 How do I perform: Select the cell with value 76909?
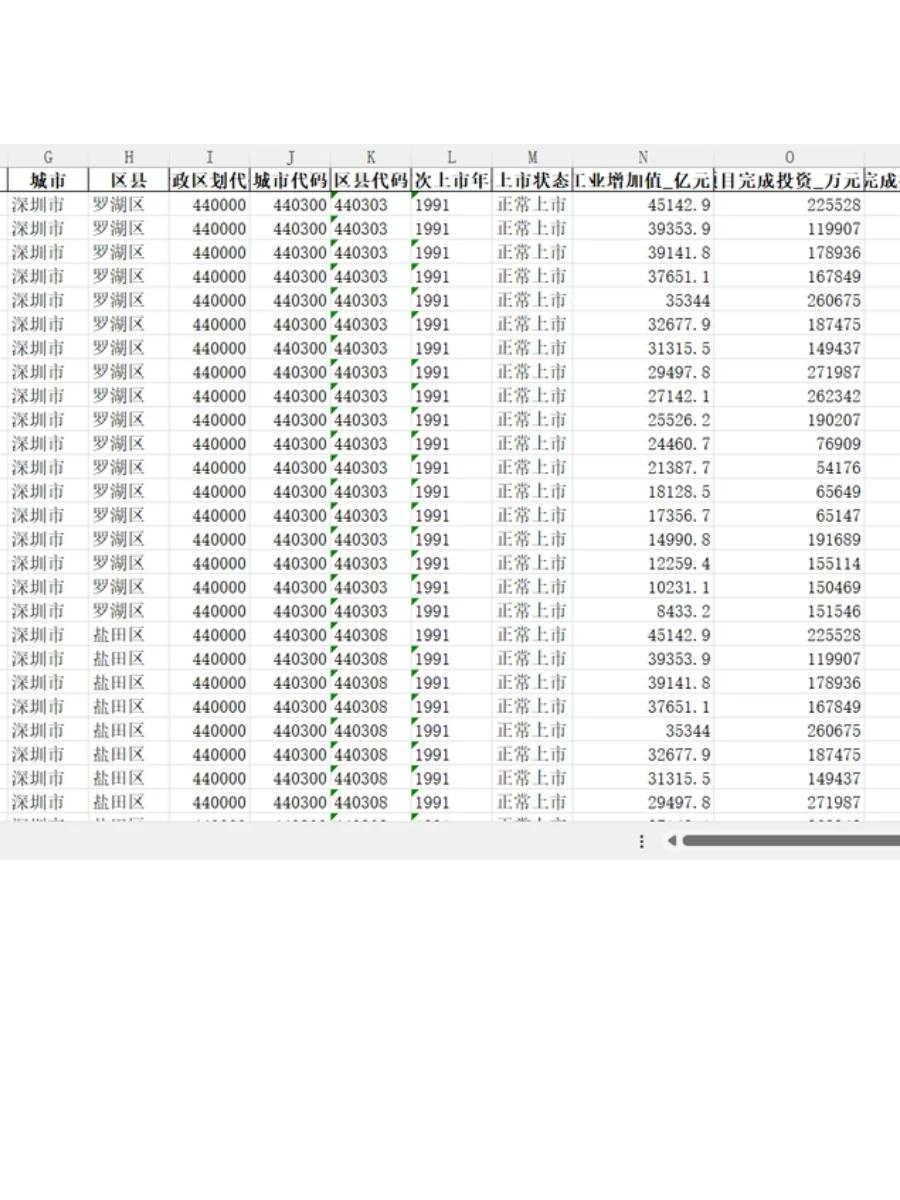click(790, 444)
